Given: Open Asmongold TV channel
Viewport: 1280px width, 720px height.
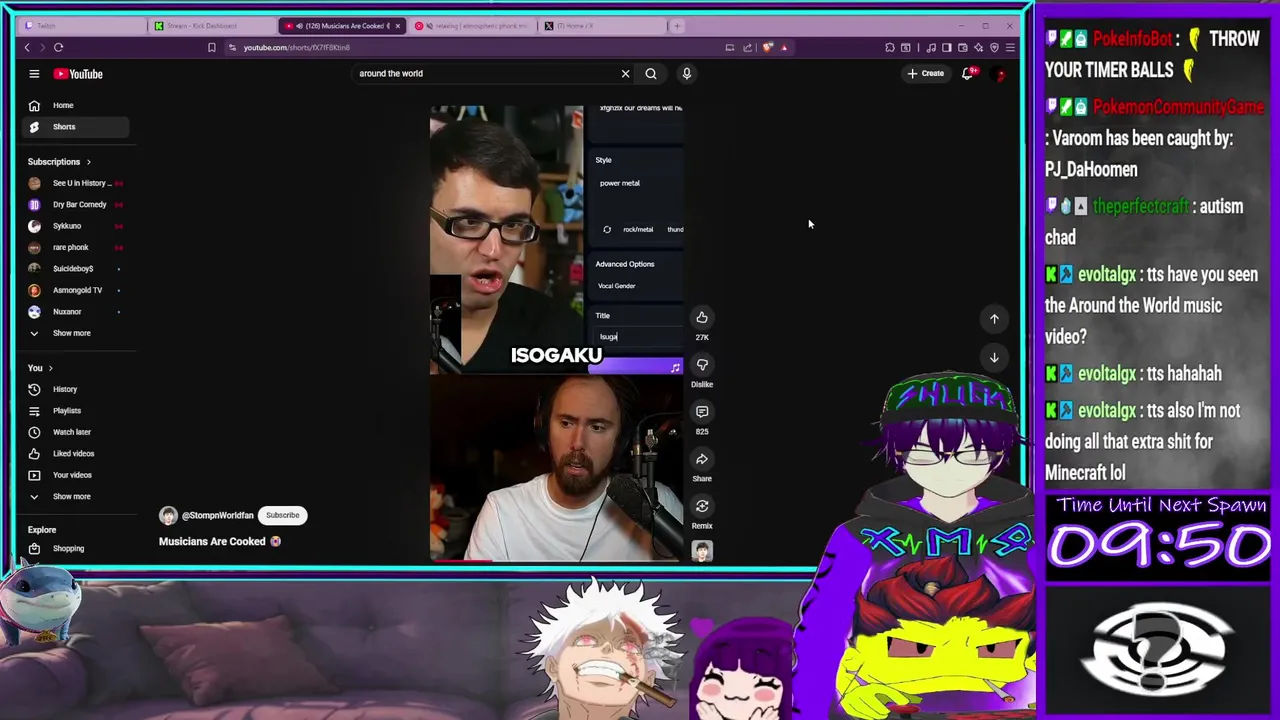Looking at the screenshot, I should (75, 290).
